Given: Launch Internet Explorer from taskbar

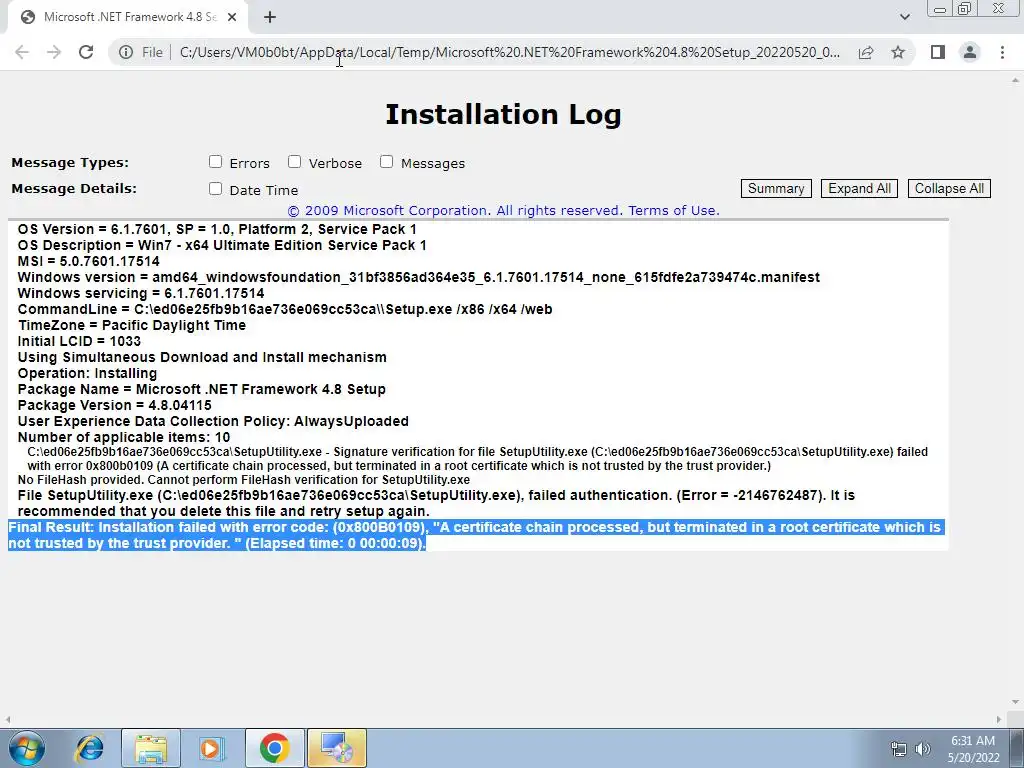Looking at the screenshot, I should pyautogui.click(x=89, y=748).
